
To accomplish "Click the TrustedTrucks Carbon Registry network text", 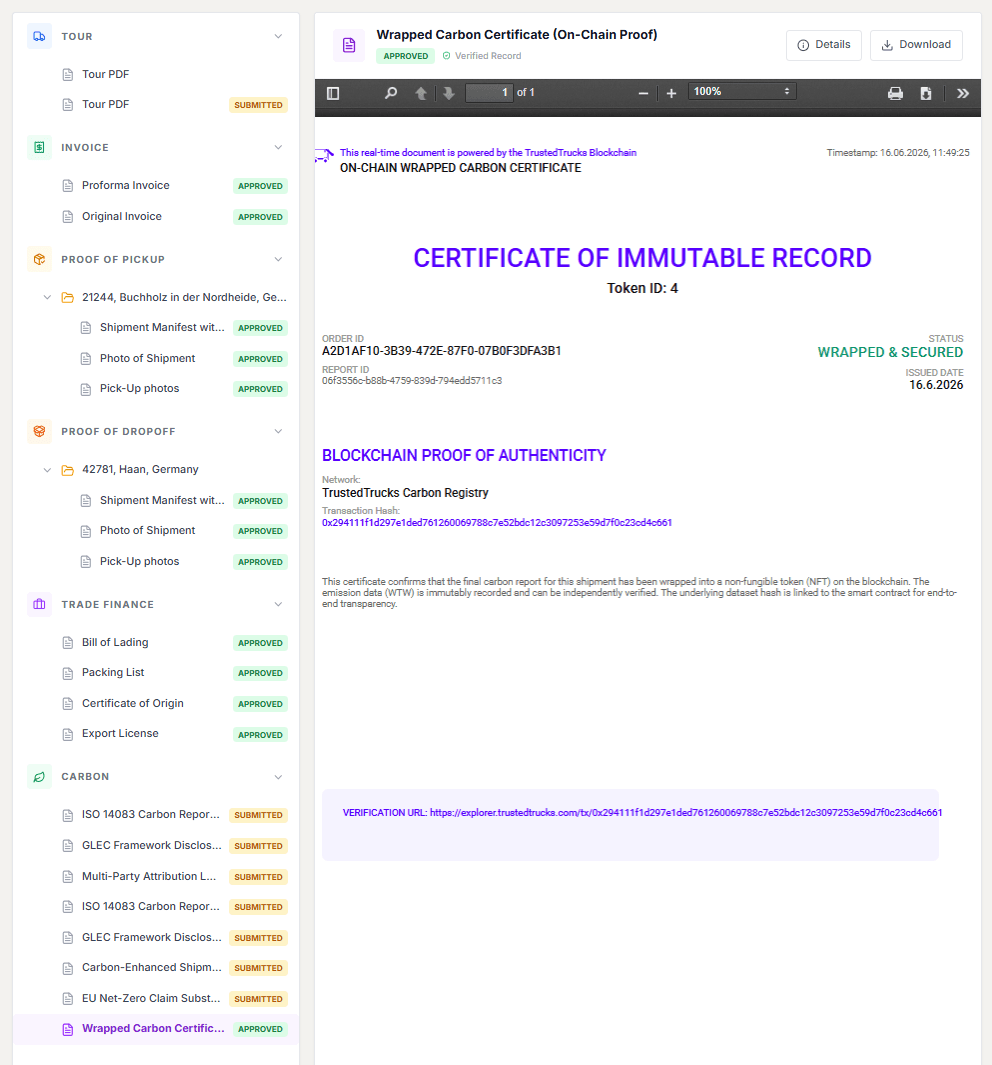I will (405, 493).
